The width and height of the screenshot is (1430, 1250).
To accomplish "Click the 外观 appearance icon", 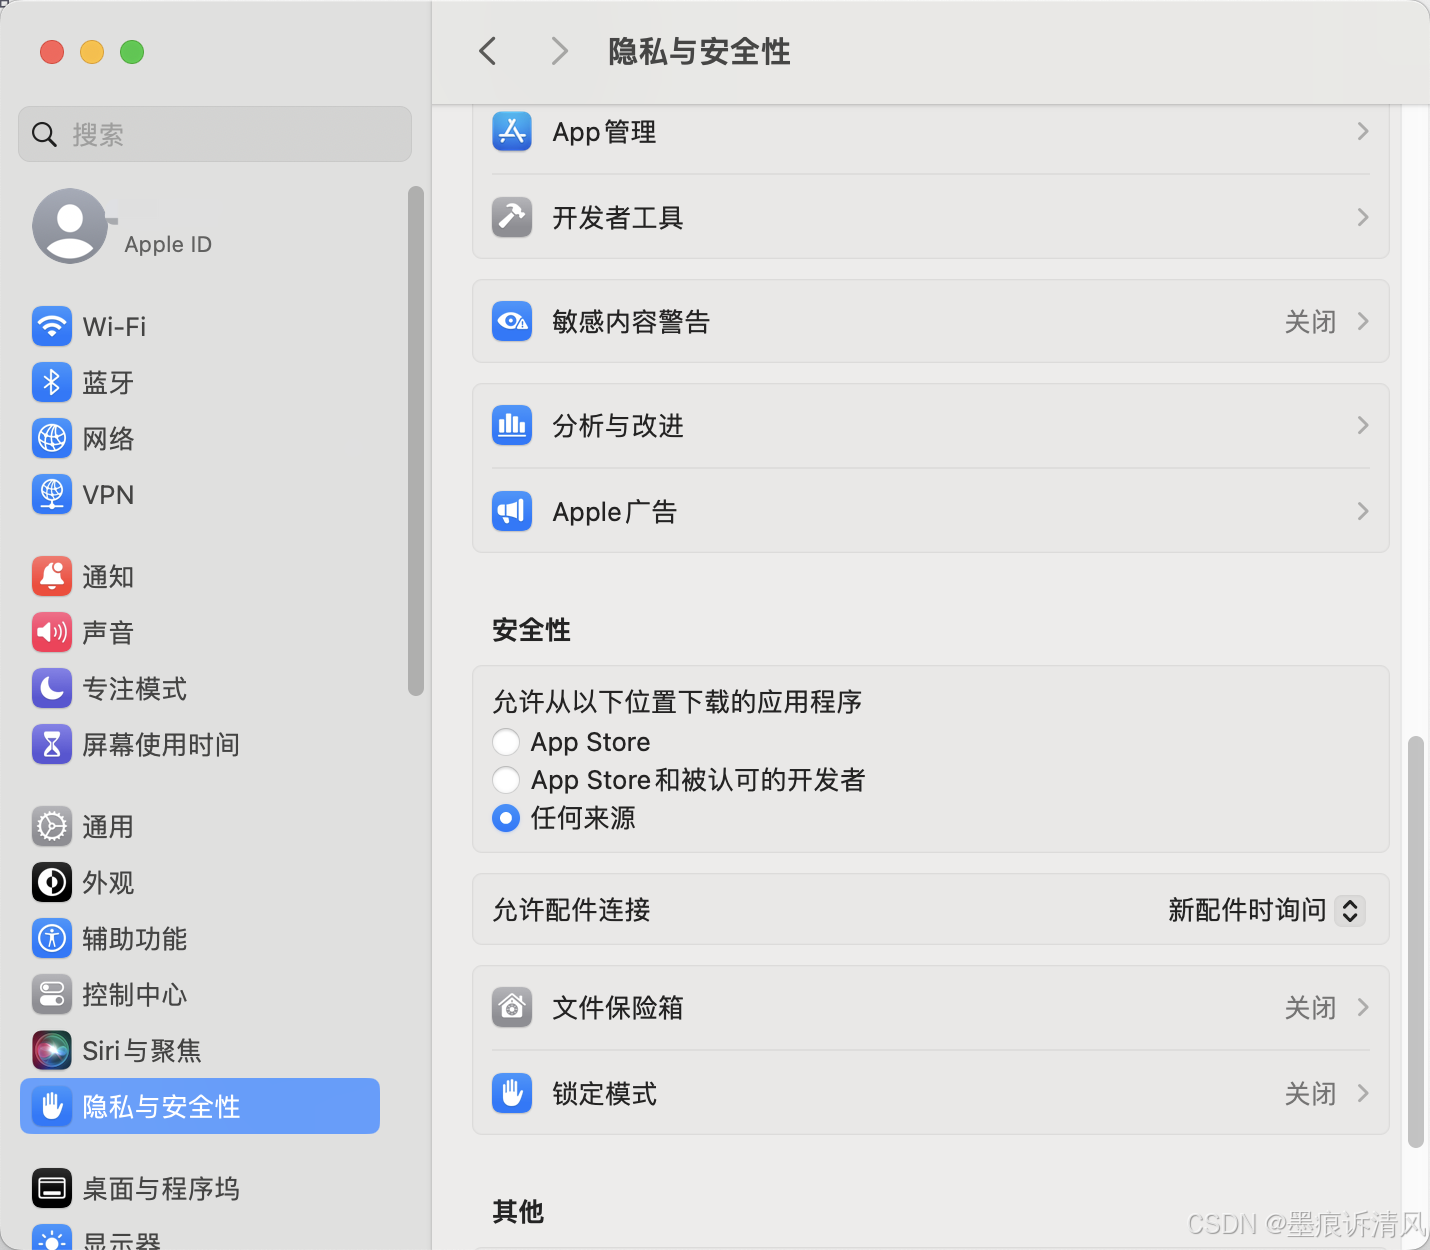I will coord(52,882).
